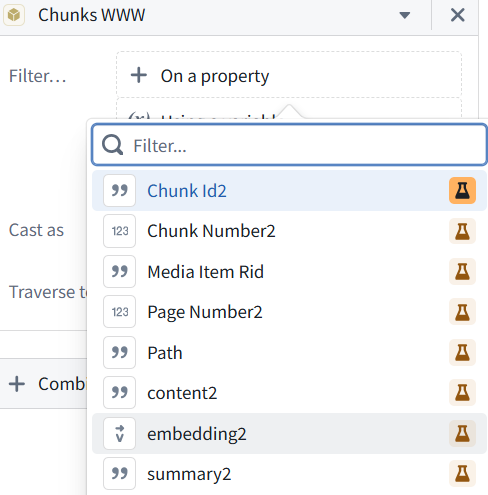The image size is (488, 495).
Task: Click the orange flask icon beside Chunk Id2
Action: [462, 191]
